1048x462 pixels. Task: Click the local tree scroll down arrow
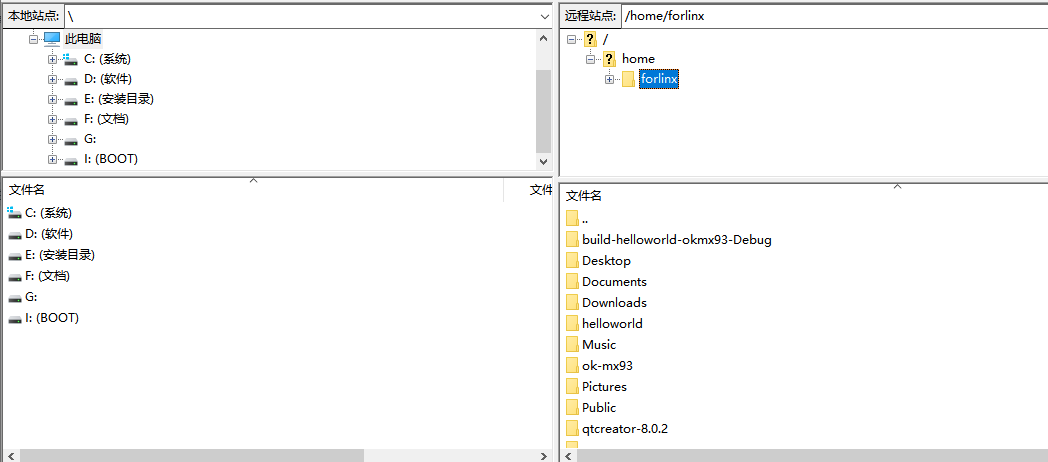(544, 160)
